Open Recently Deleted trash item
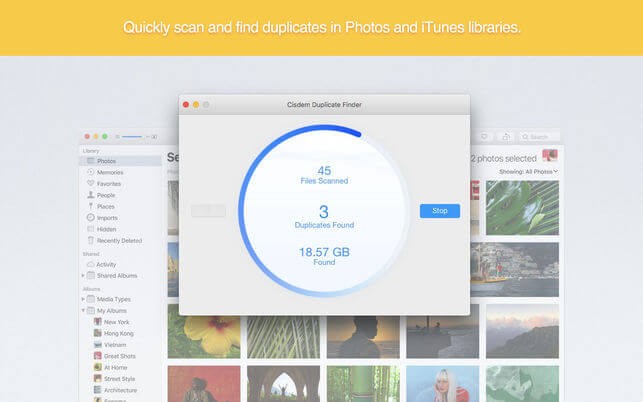 115,240
